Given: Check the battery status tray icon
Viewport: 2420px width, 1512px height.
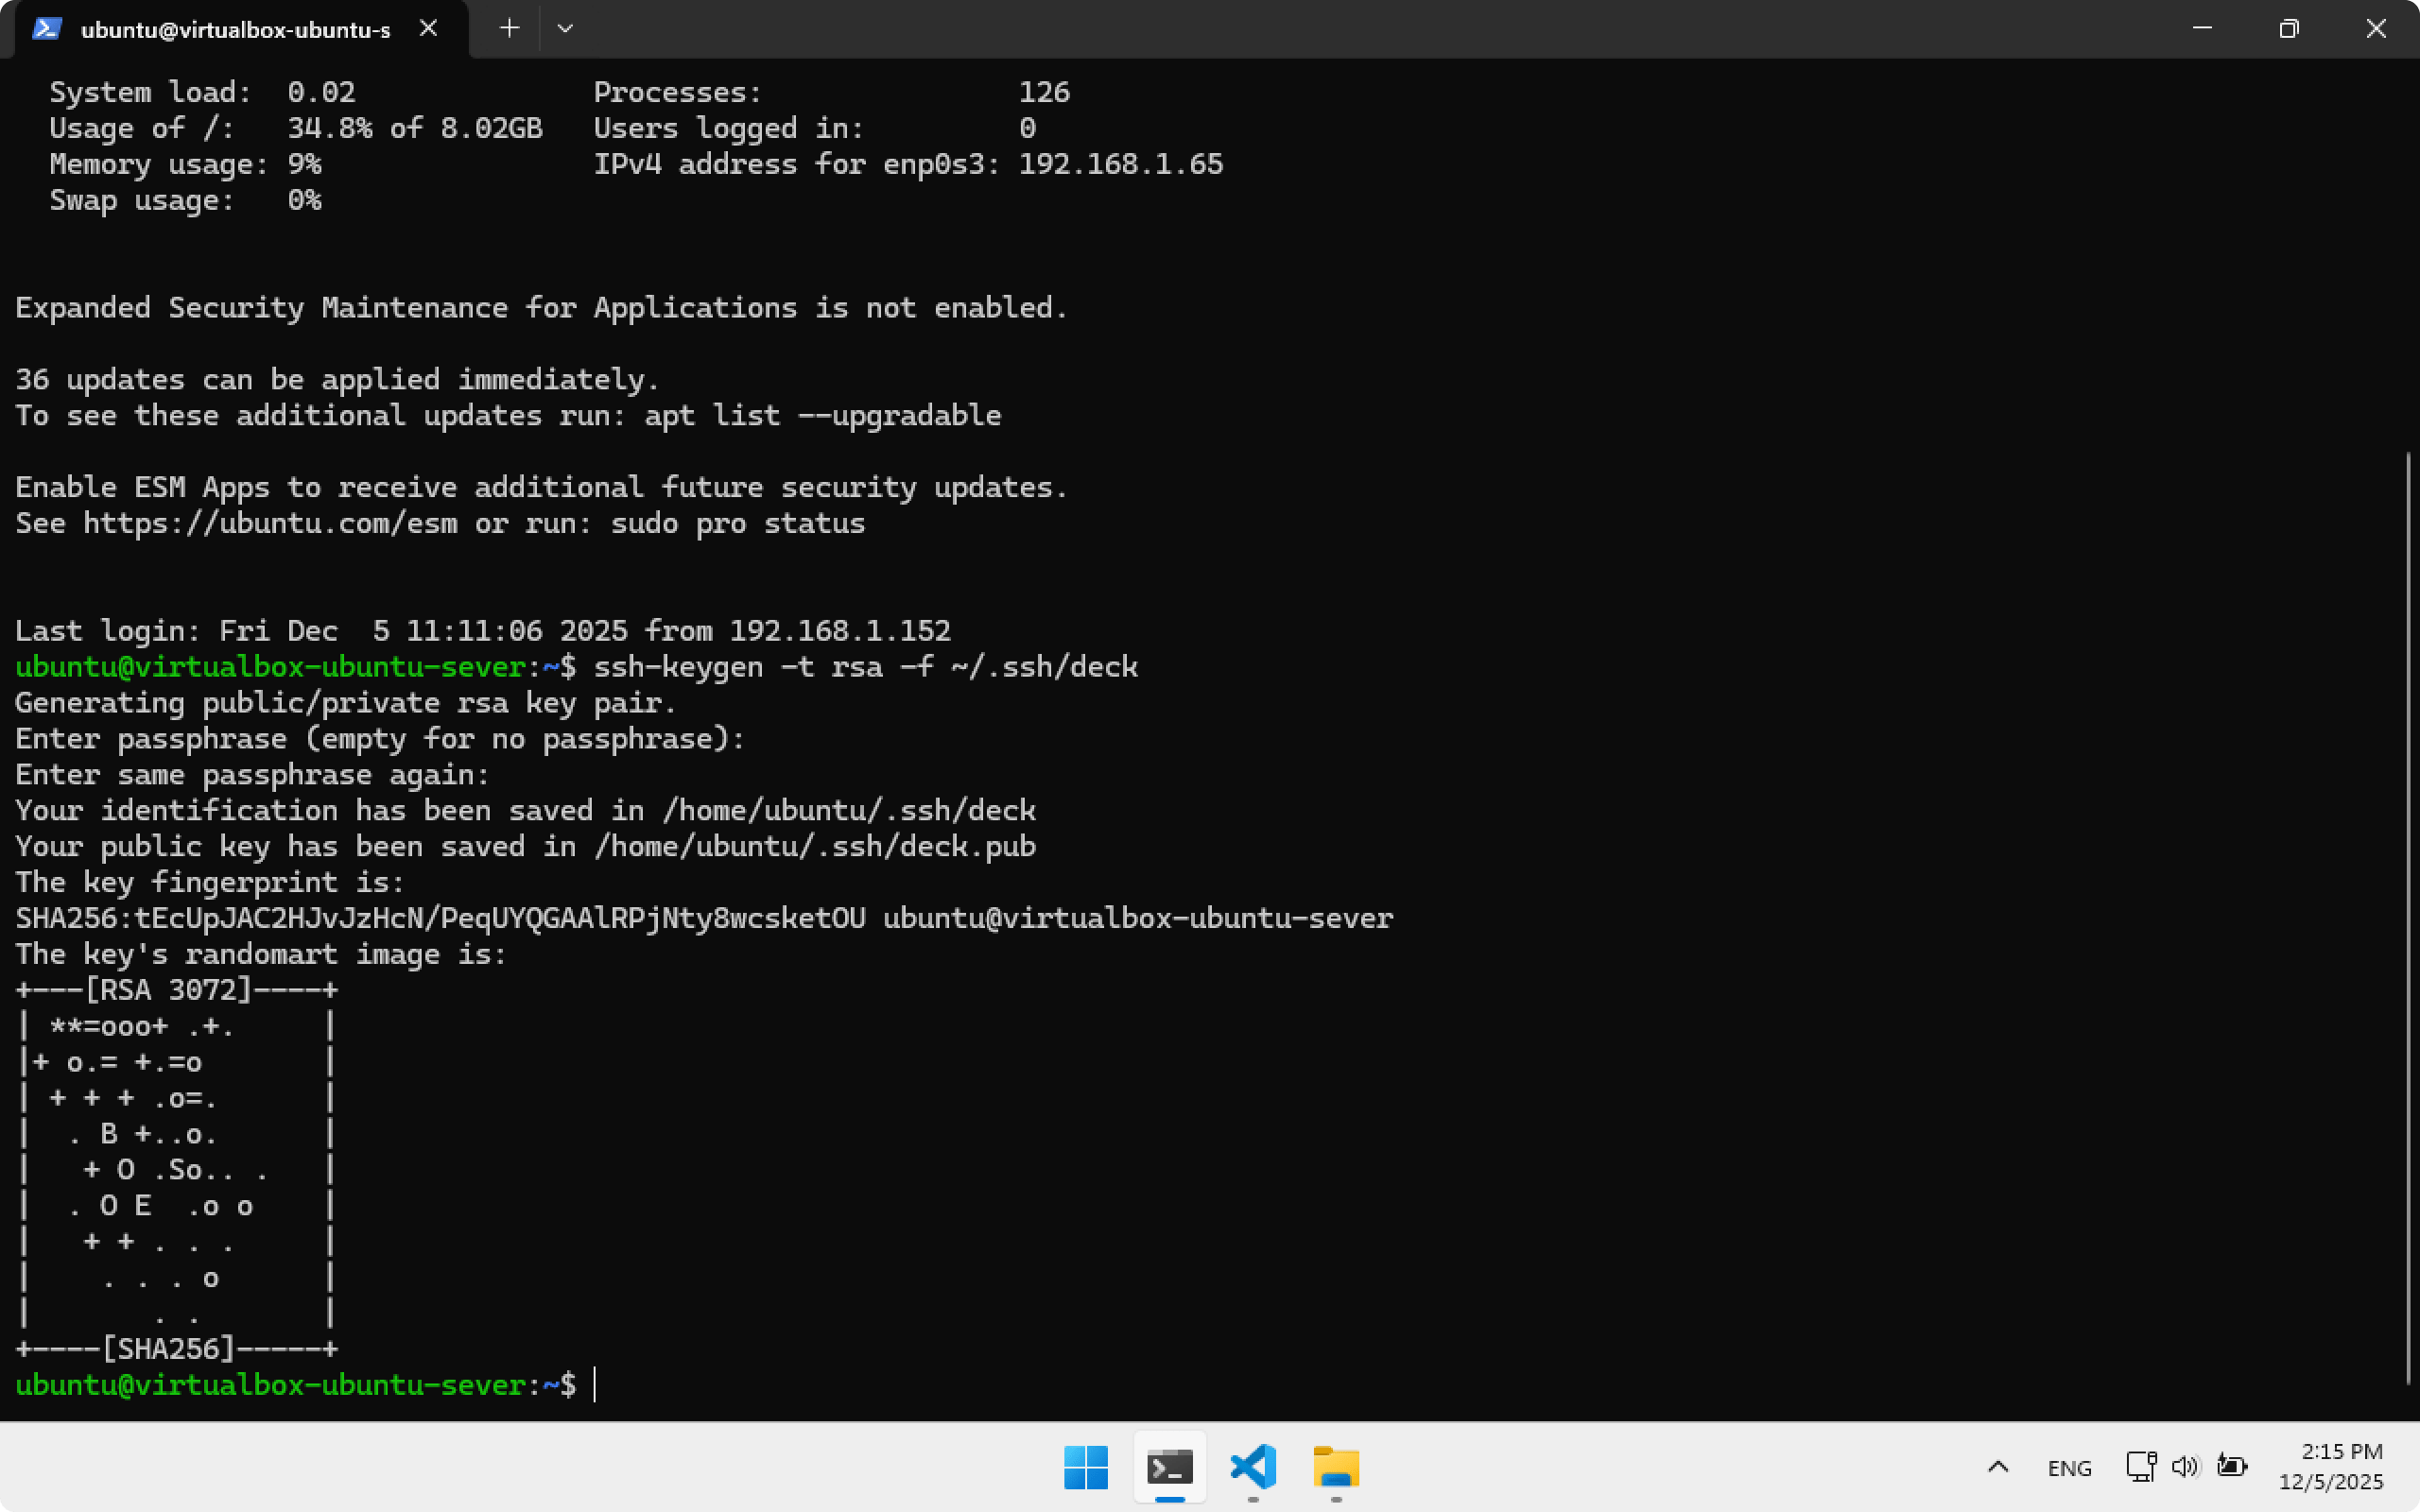Looking at the screenshot, I should tap(2231, 1466).
